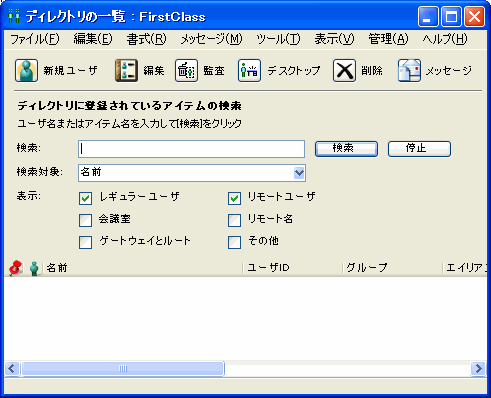Open the 表示(V) menu

point(334,39)
